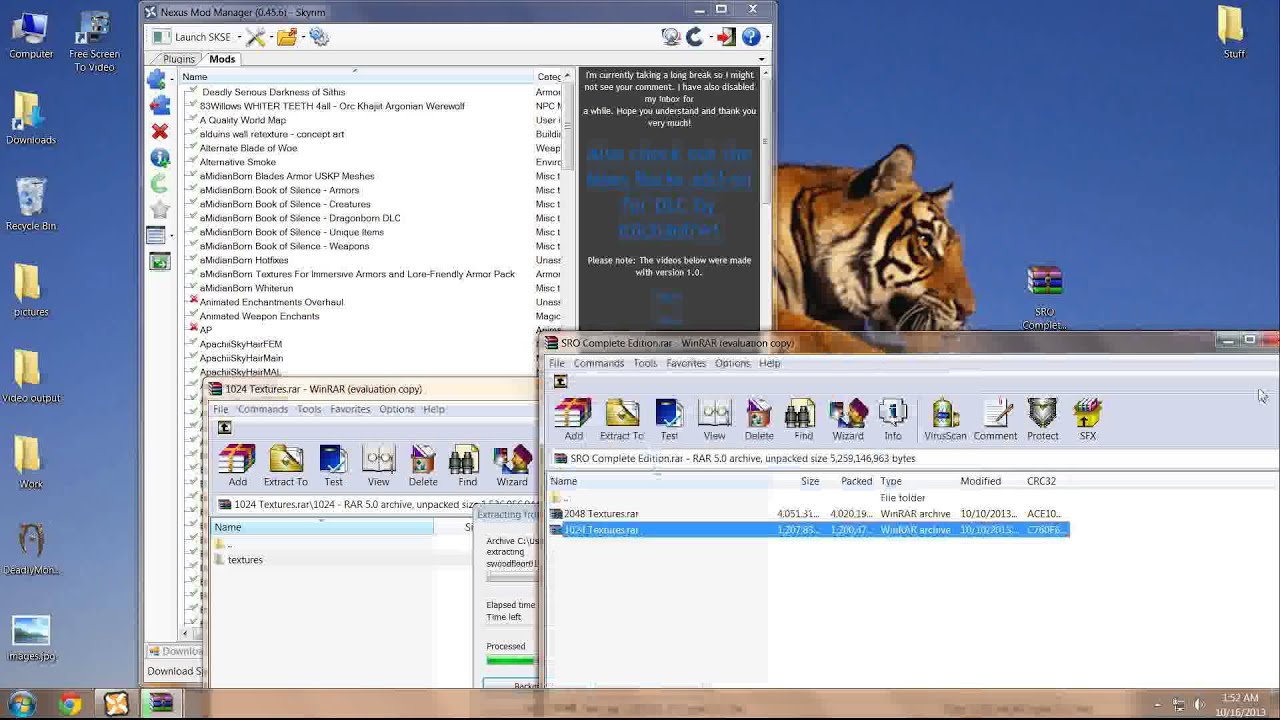
Task: Click SRO WinRAR archive path address bar
Action: click(x=912, y=459)
